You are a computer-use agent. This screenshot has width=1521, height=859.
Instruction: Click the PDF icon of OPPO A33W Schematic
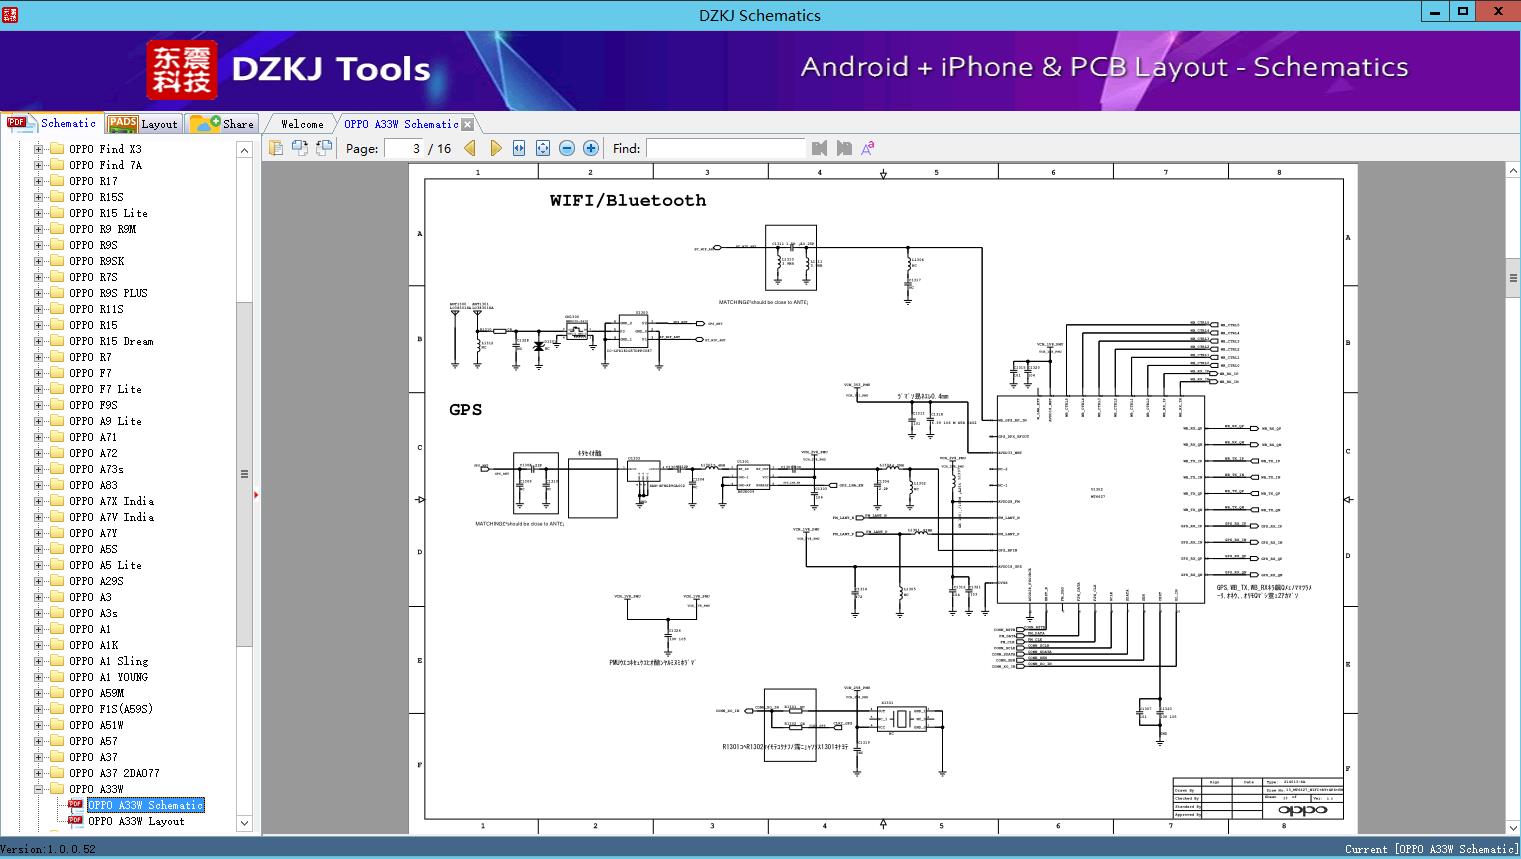pyautogui.click(x=75, y=804)
